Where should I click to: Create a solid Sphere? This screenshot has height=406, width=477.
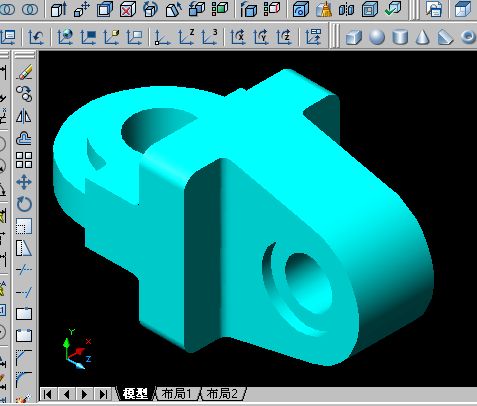tap(377, 37)
